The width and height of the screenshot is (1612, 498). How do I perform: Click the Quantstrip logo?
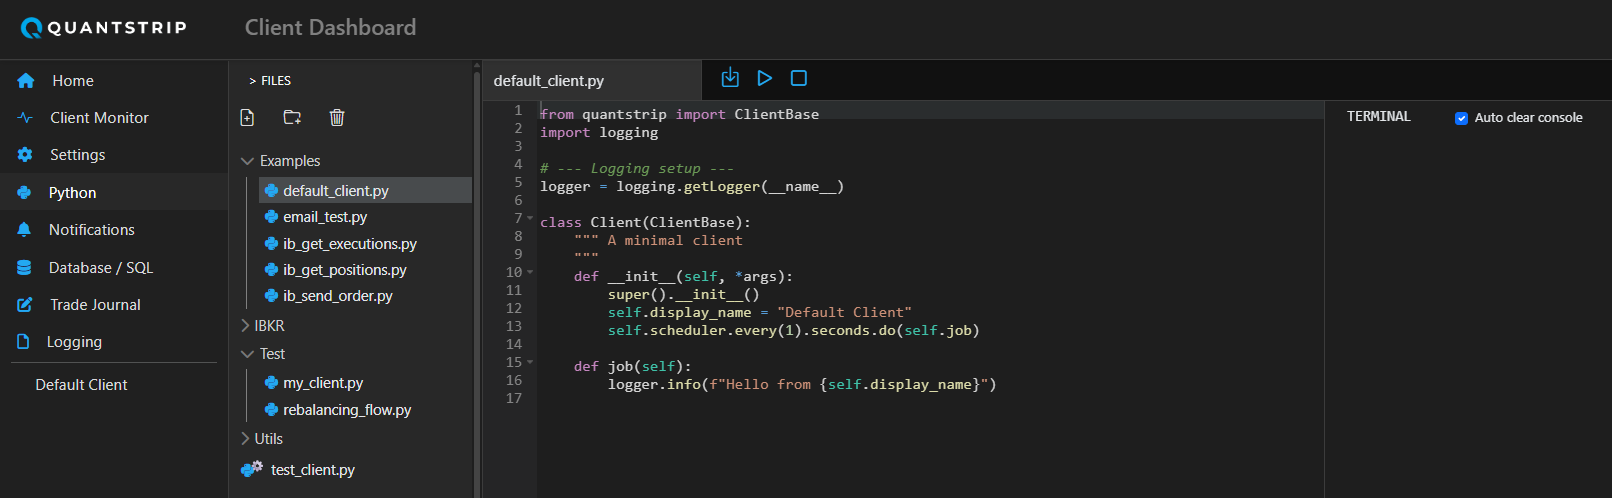pos(104,28)
